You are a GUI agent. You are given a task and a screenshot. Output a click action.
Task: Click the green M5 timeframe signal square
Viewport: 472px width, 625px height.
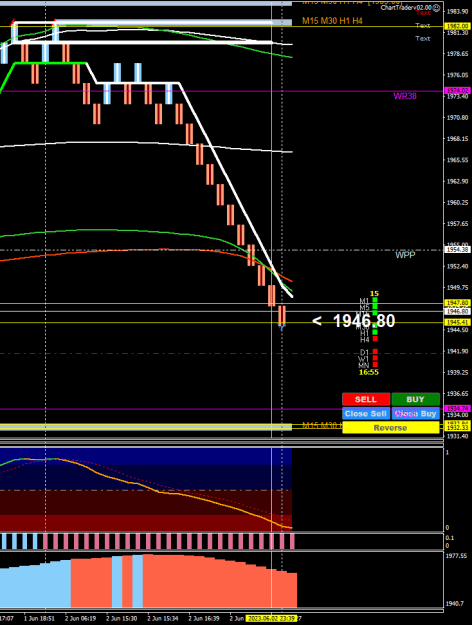(375, 307)
